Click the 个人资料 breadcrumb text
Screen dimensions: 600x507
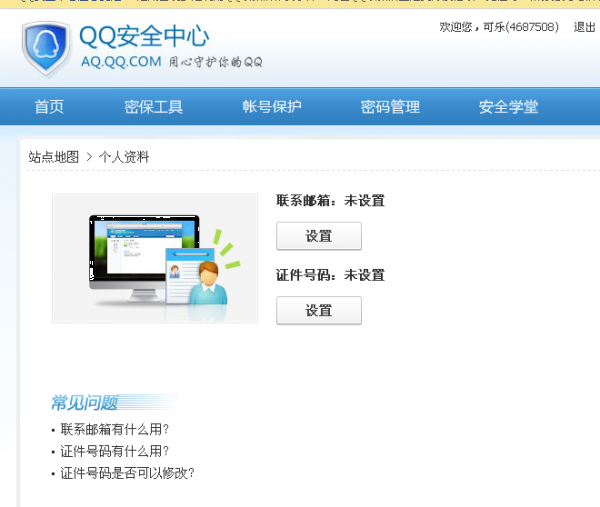[124, 157]
